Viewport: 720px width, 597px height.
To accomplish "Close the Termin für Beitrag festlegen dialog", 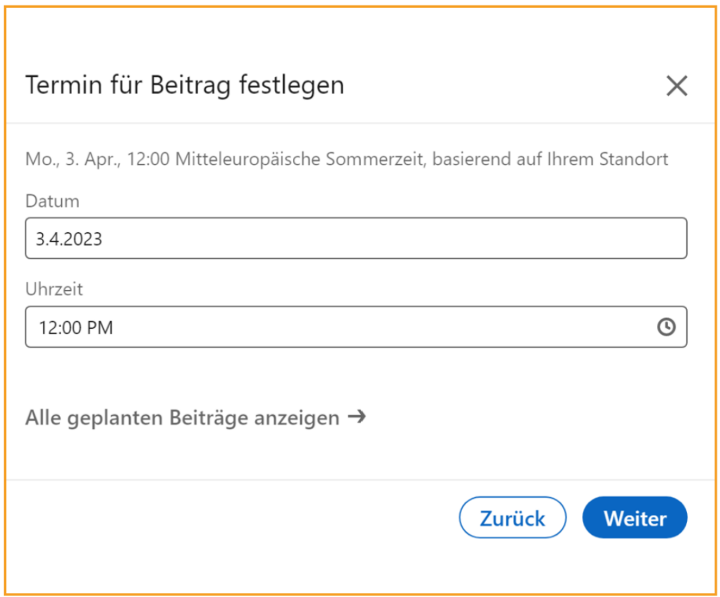I will [676, 86].
